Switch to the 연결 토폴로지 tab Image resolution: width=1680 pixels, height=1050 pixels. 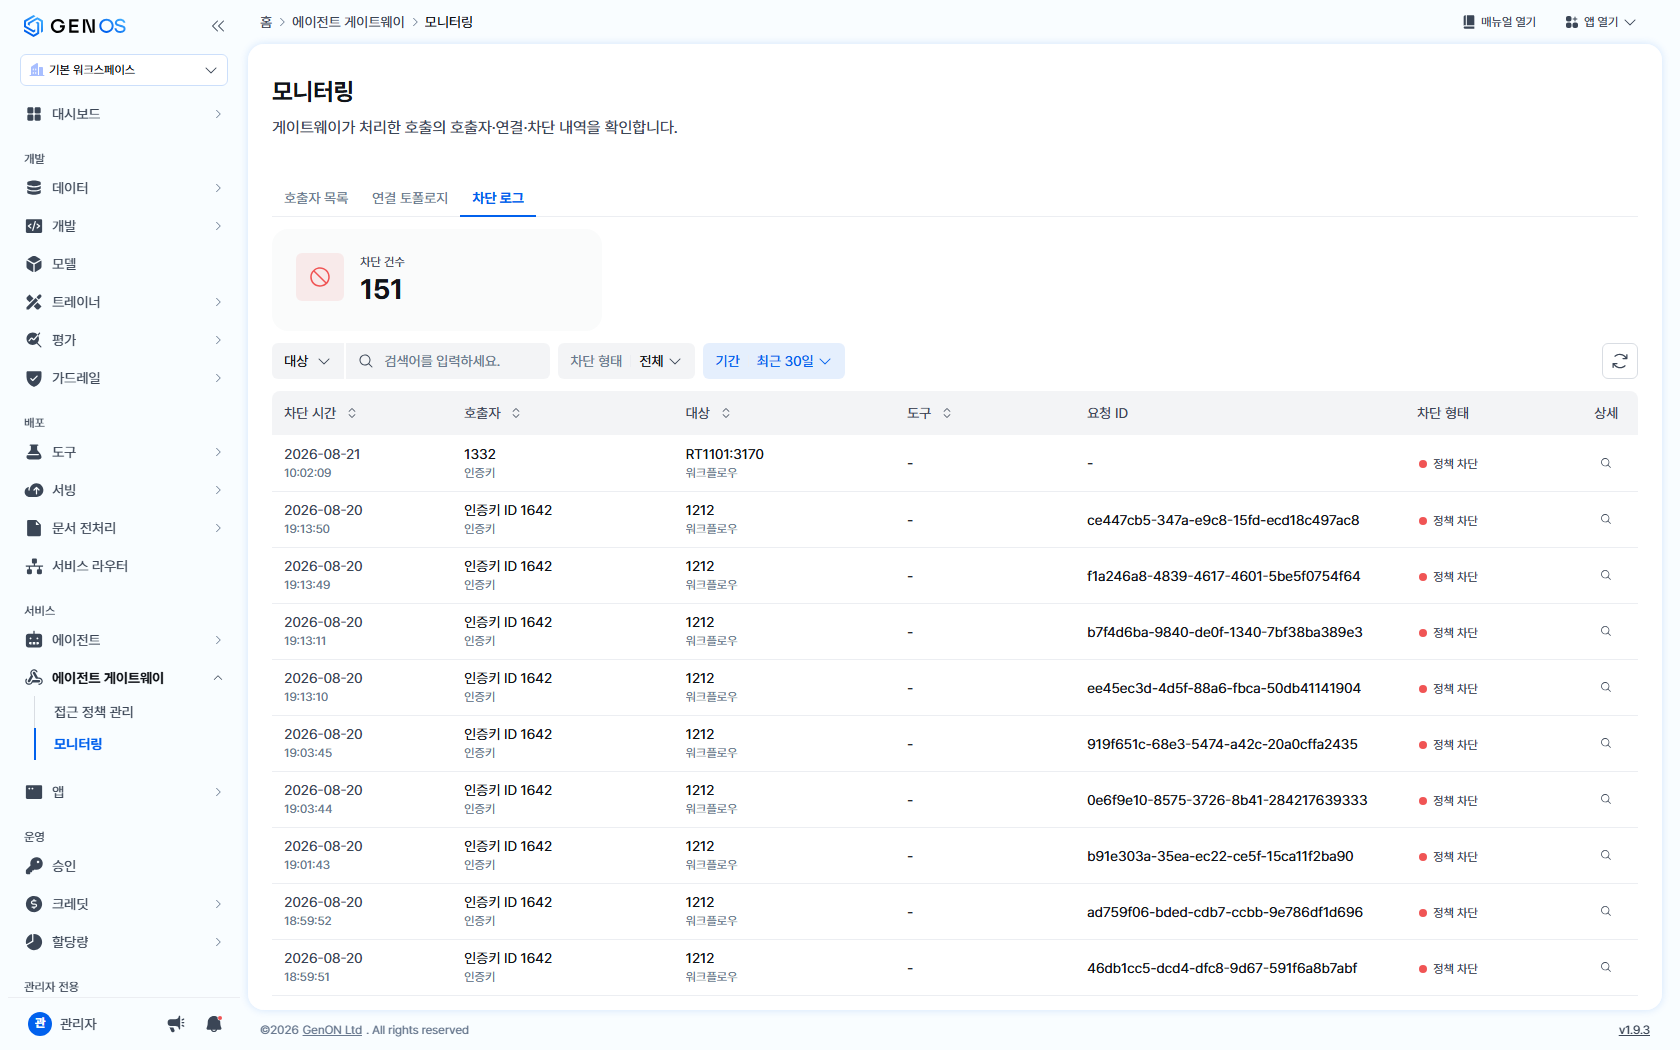(410, 198)
